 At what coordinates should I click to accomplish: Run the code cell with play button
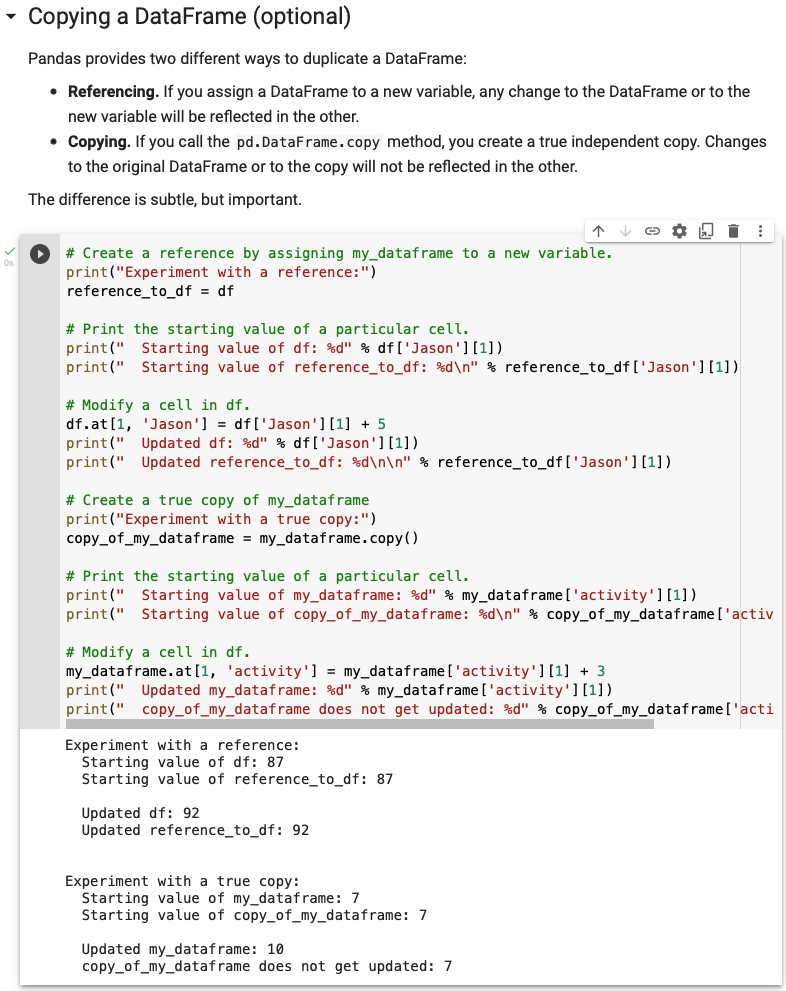click(x=40, y=253)
